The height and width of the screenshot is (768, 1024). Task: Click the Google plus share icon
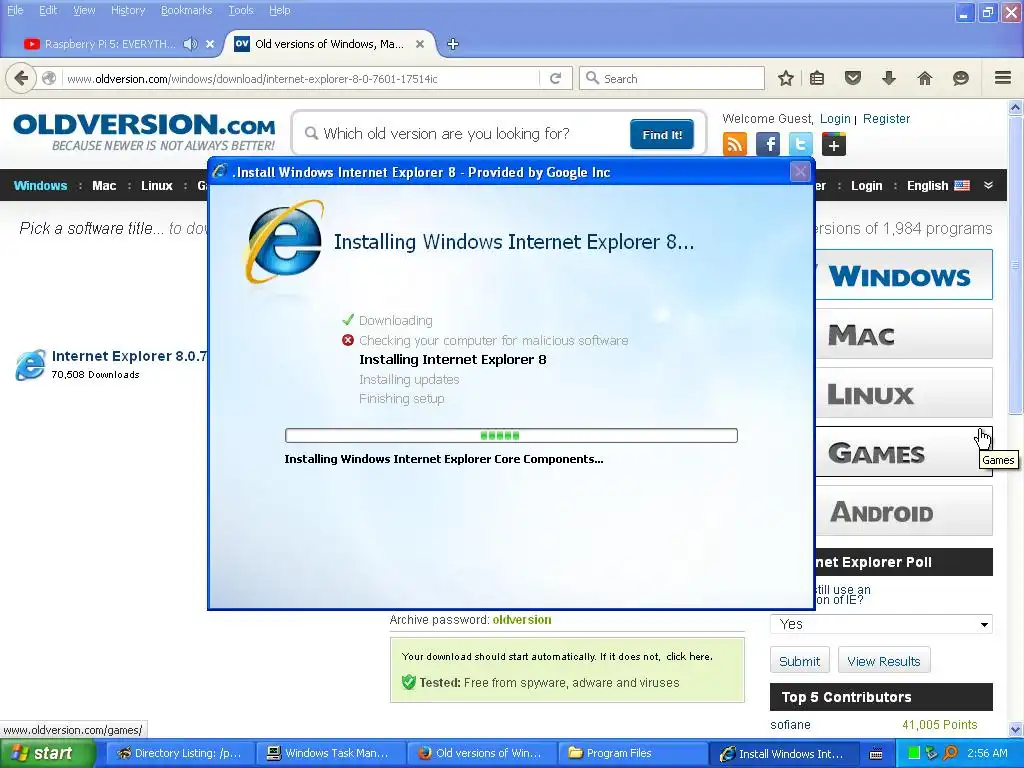coord(833,144)
